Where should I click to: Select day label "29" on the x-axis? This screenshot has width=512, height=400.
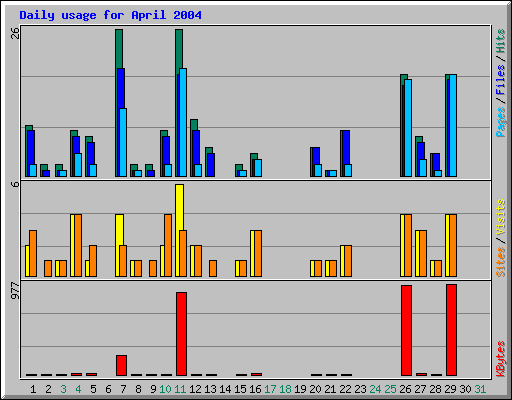(450, 389)
